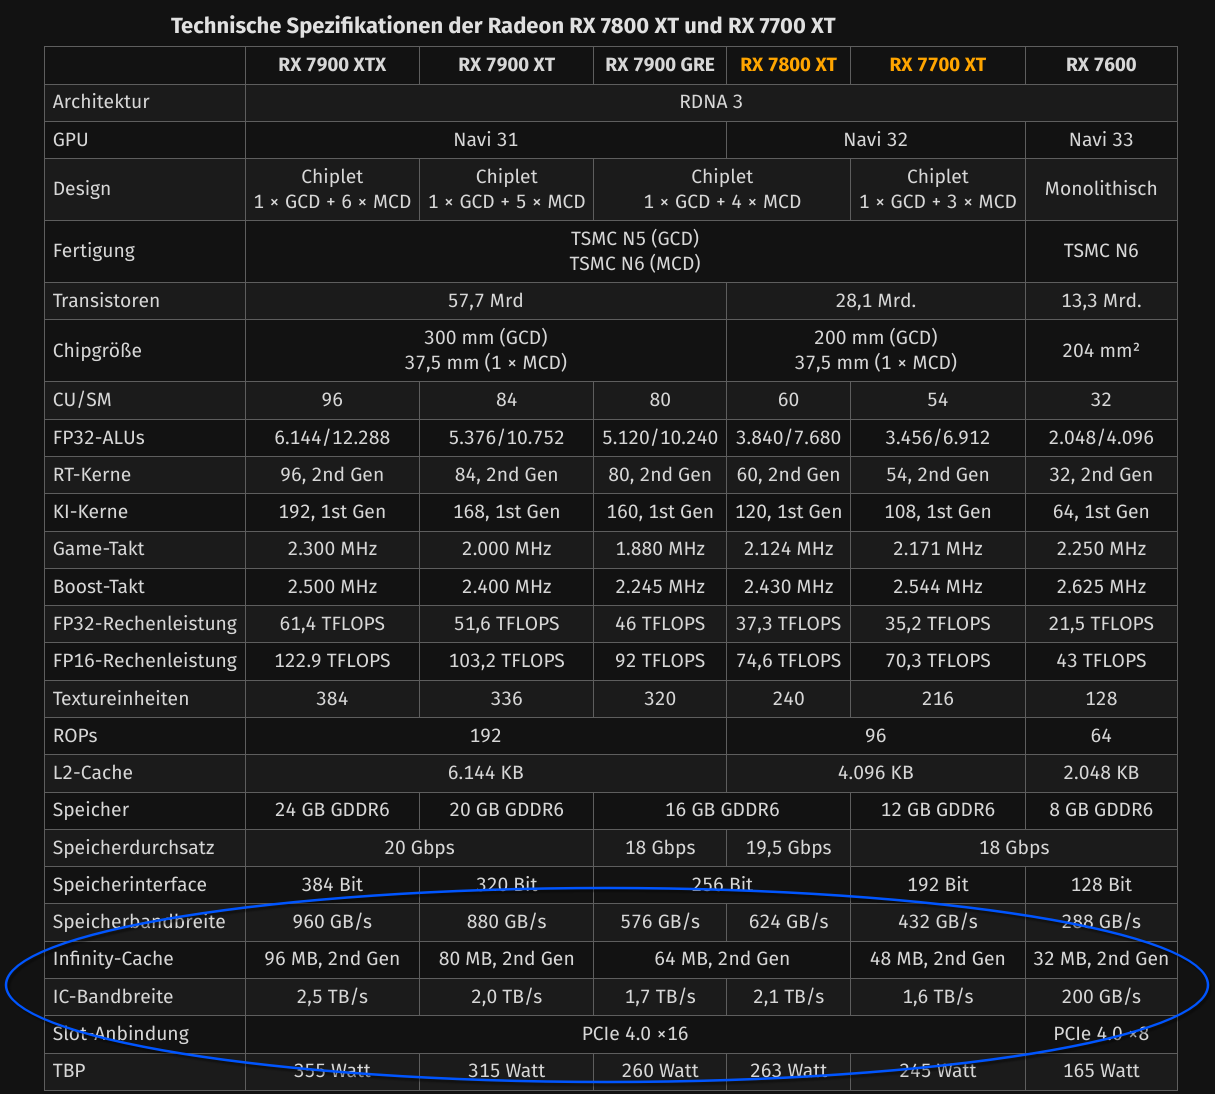The height and width of the screenshot is (1094, 1215).
Task: Click the '120, 1st Gen' KI-Kerne cell
Action: click(788, 512)
